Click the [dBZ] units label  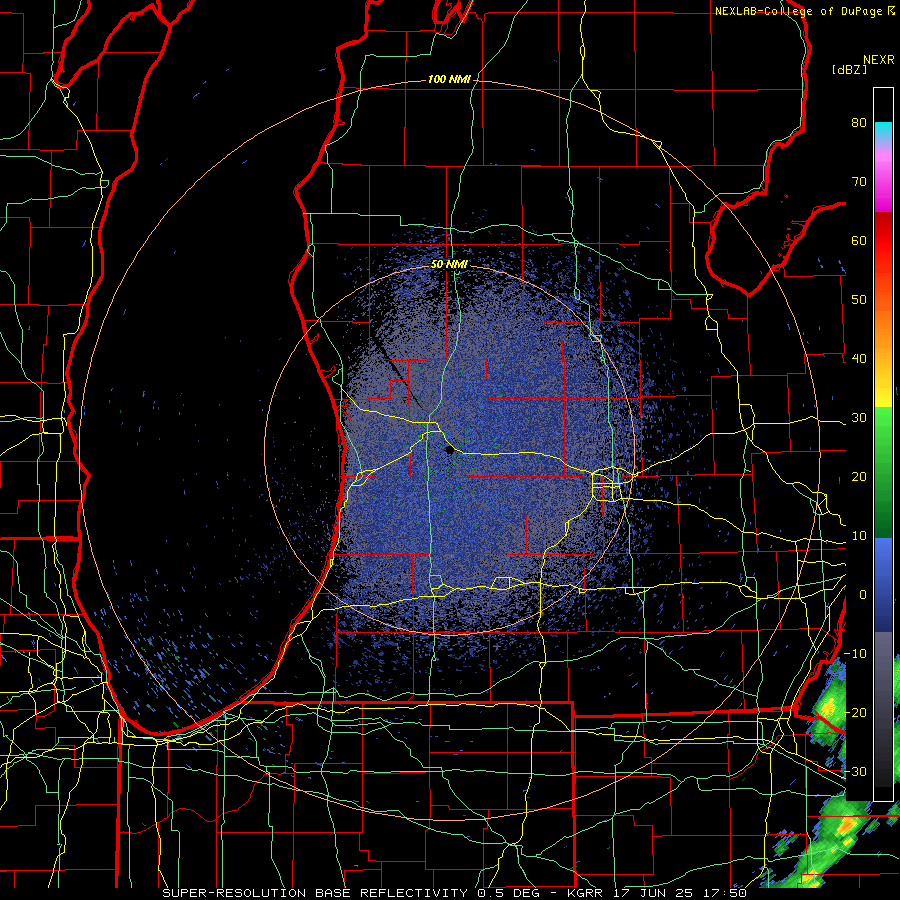(x=849, y=70)
